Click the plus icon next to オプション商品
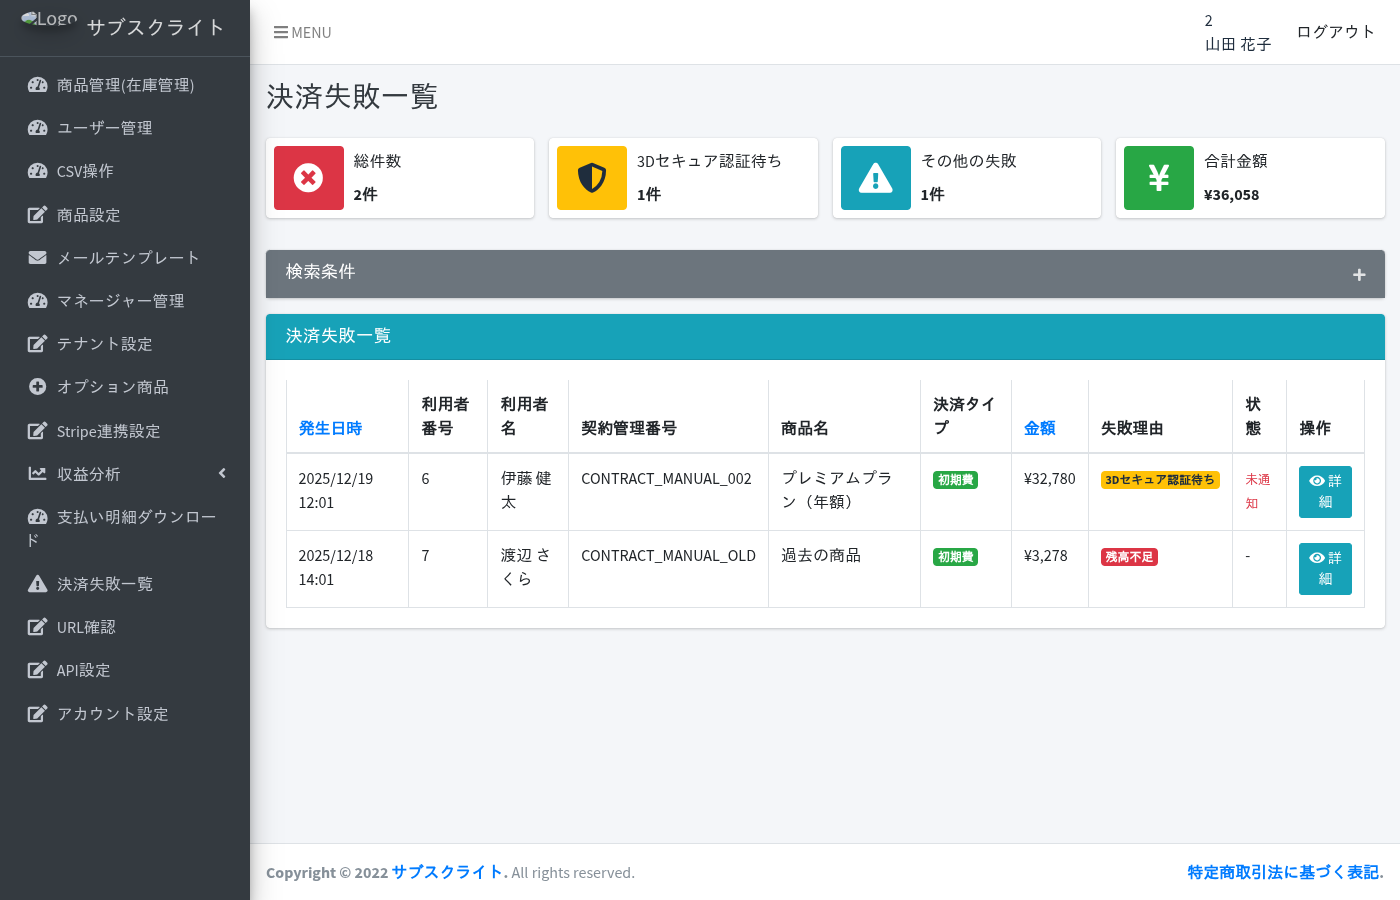 click(37, 387)
